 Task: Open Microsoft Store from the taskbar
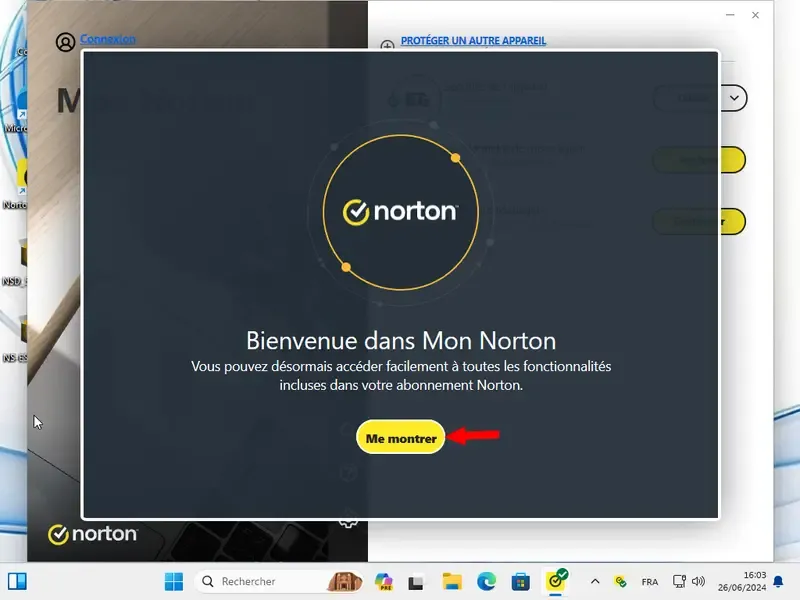[520, 581]
